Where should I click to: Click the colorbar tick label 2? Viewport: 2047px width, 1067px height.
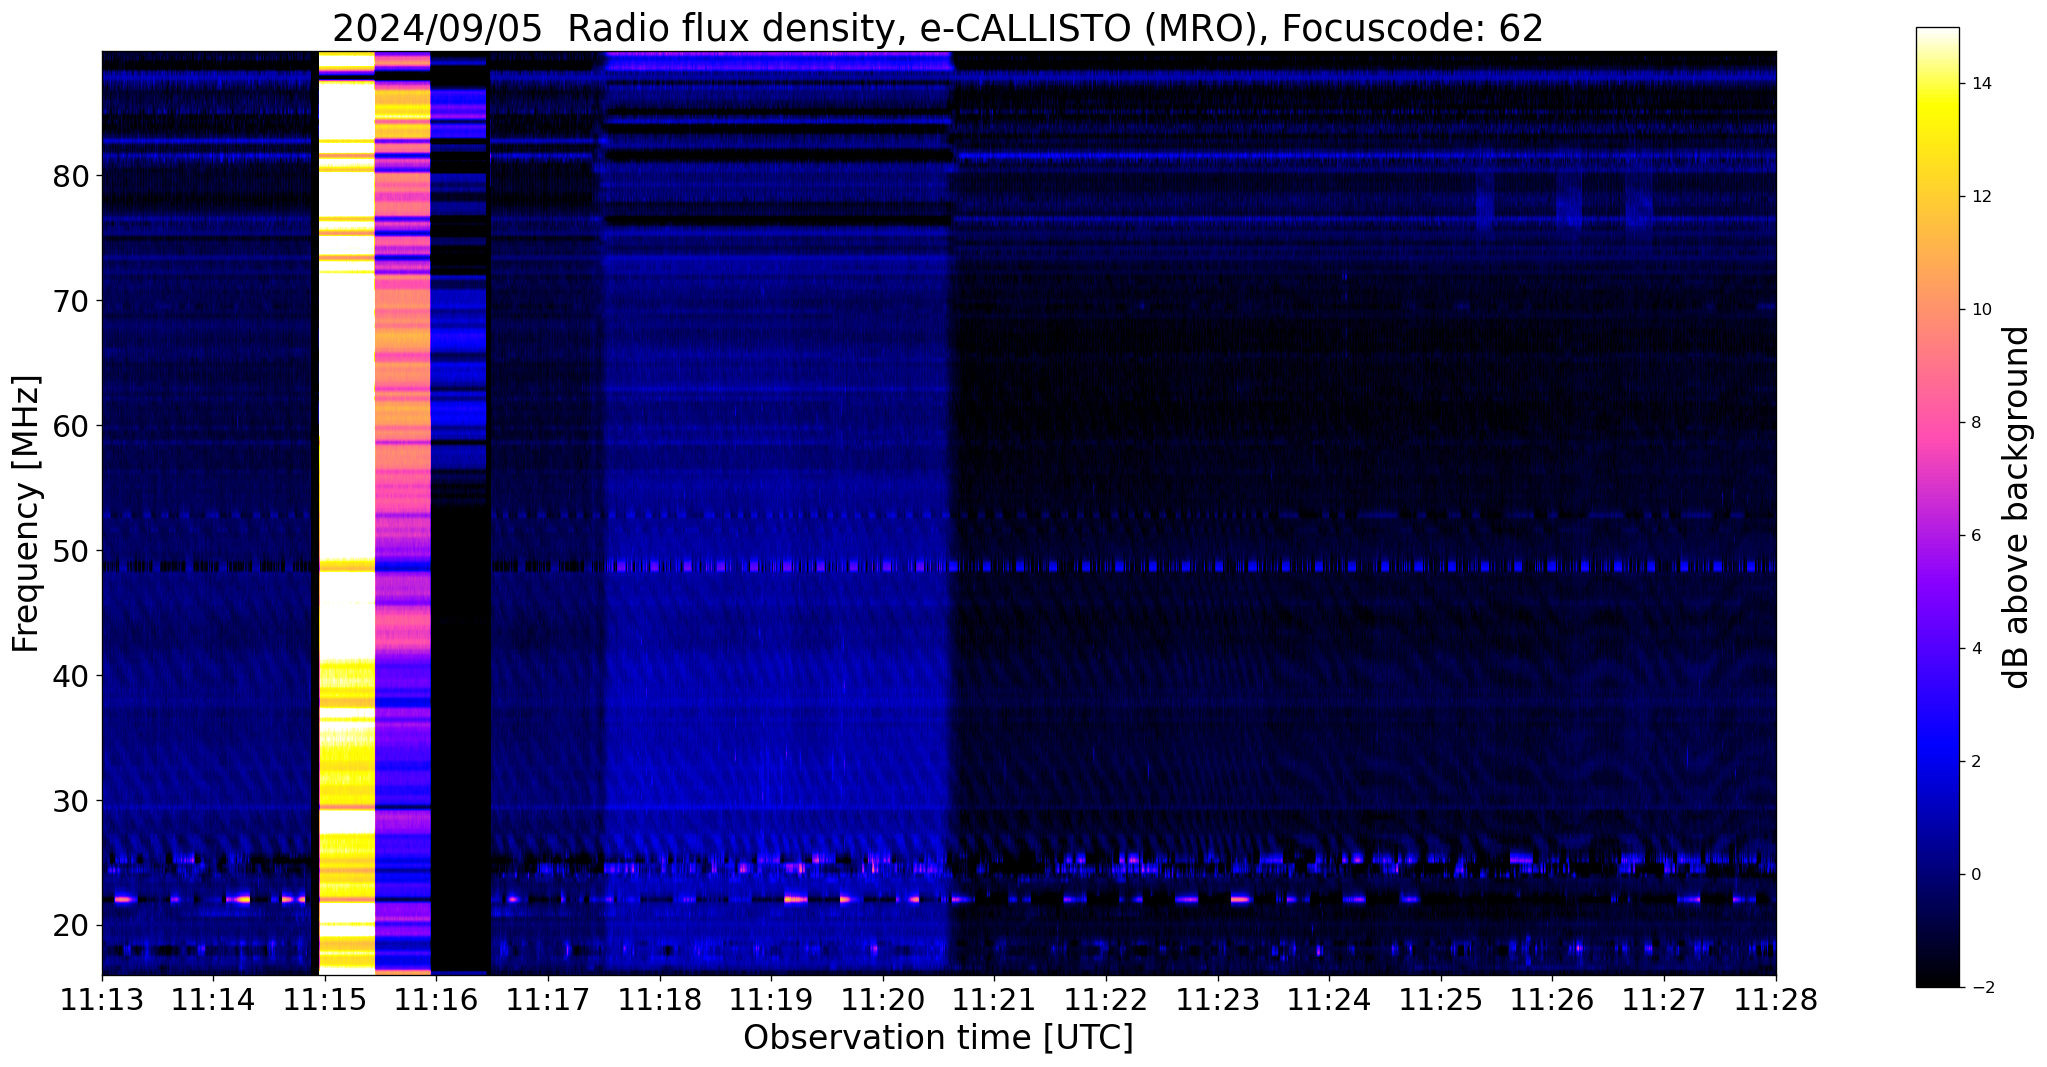tap(1975, 762)
